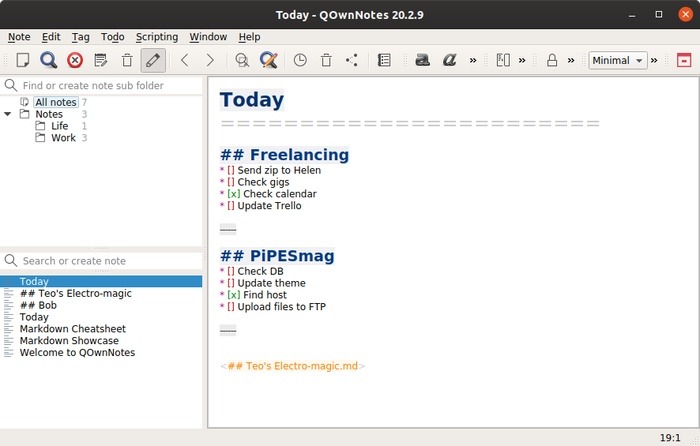Apply italic formatting icon
The height and width of the screenshot is (446, 700).
tap(450, 60)
